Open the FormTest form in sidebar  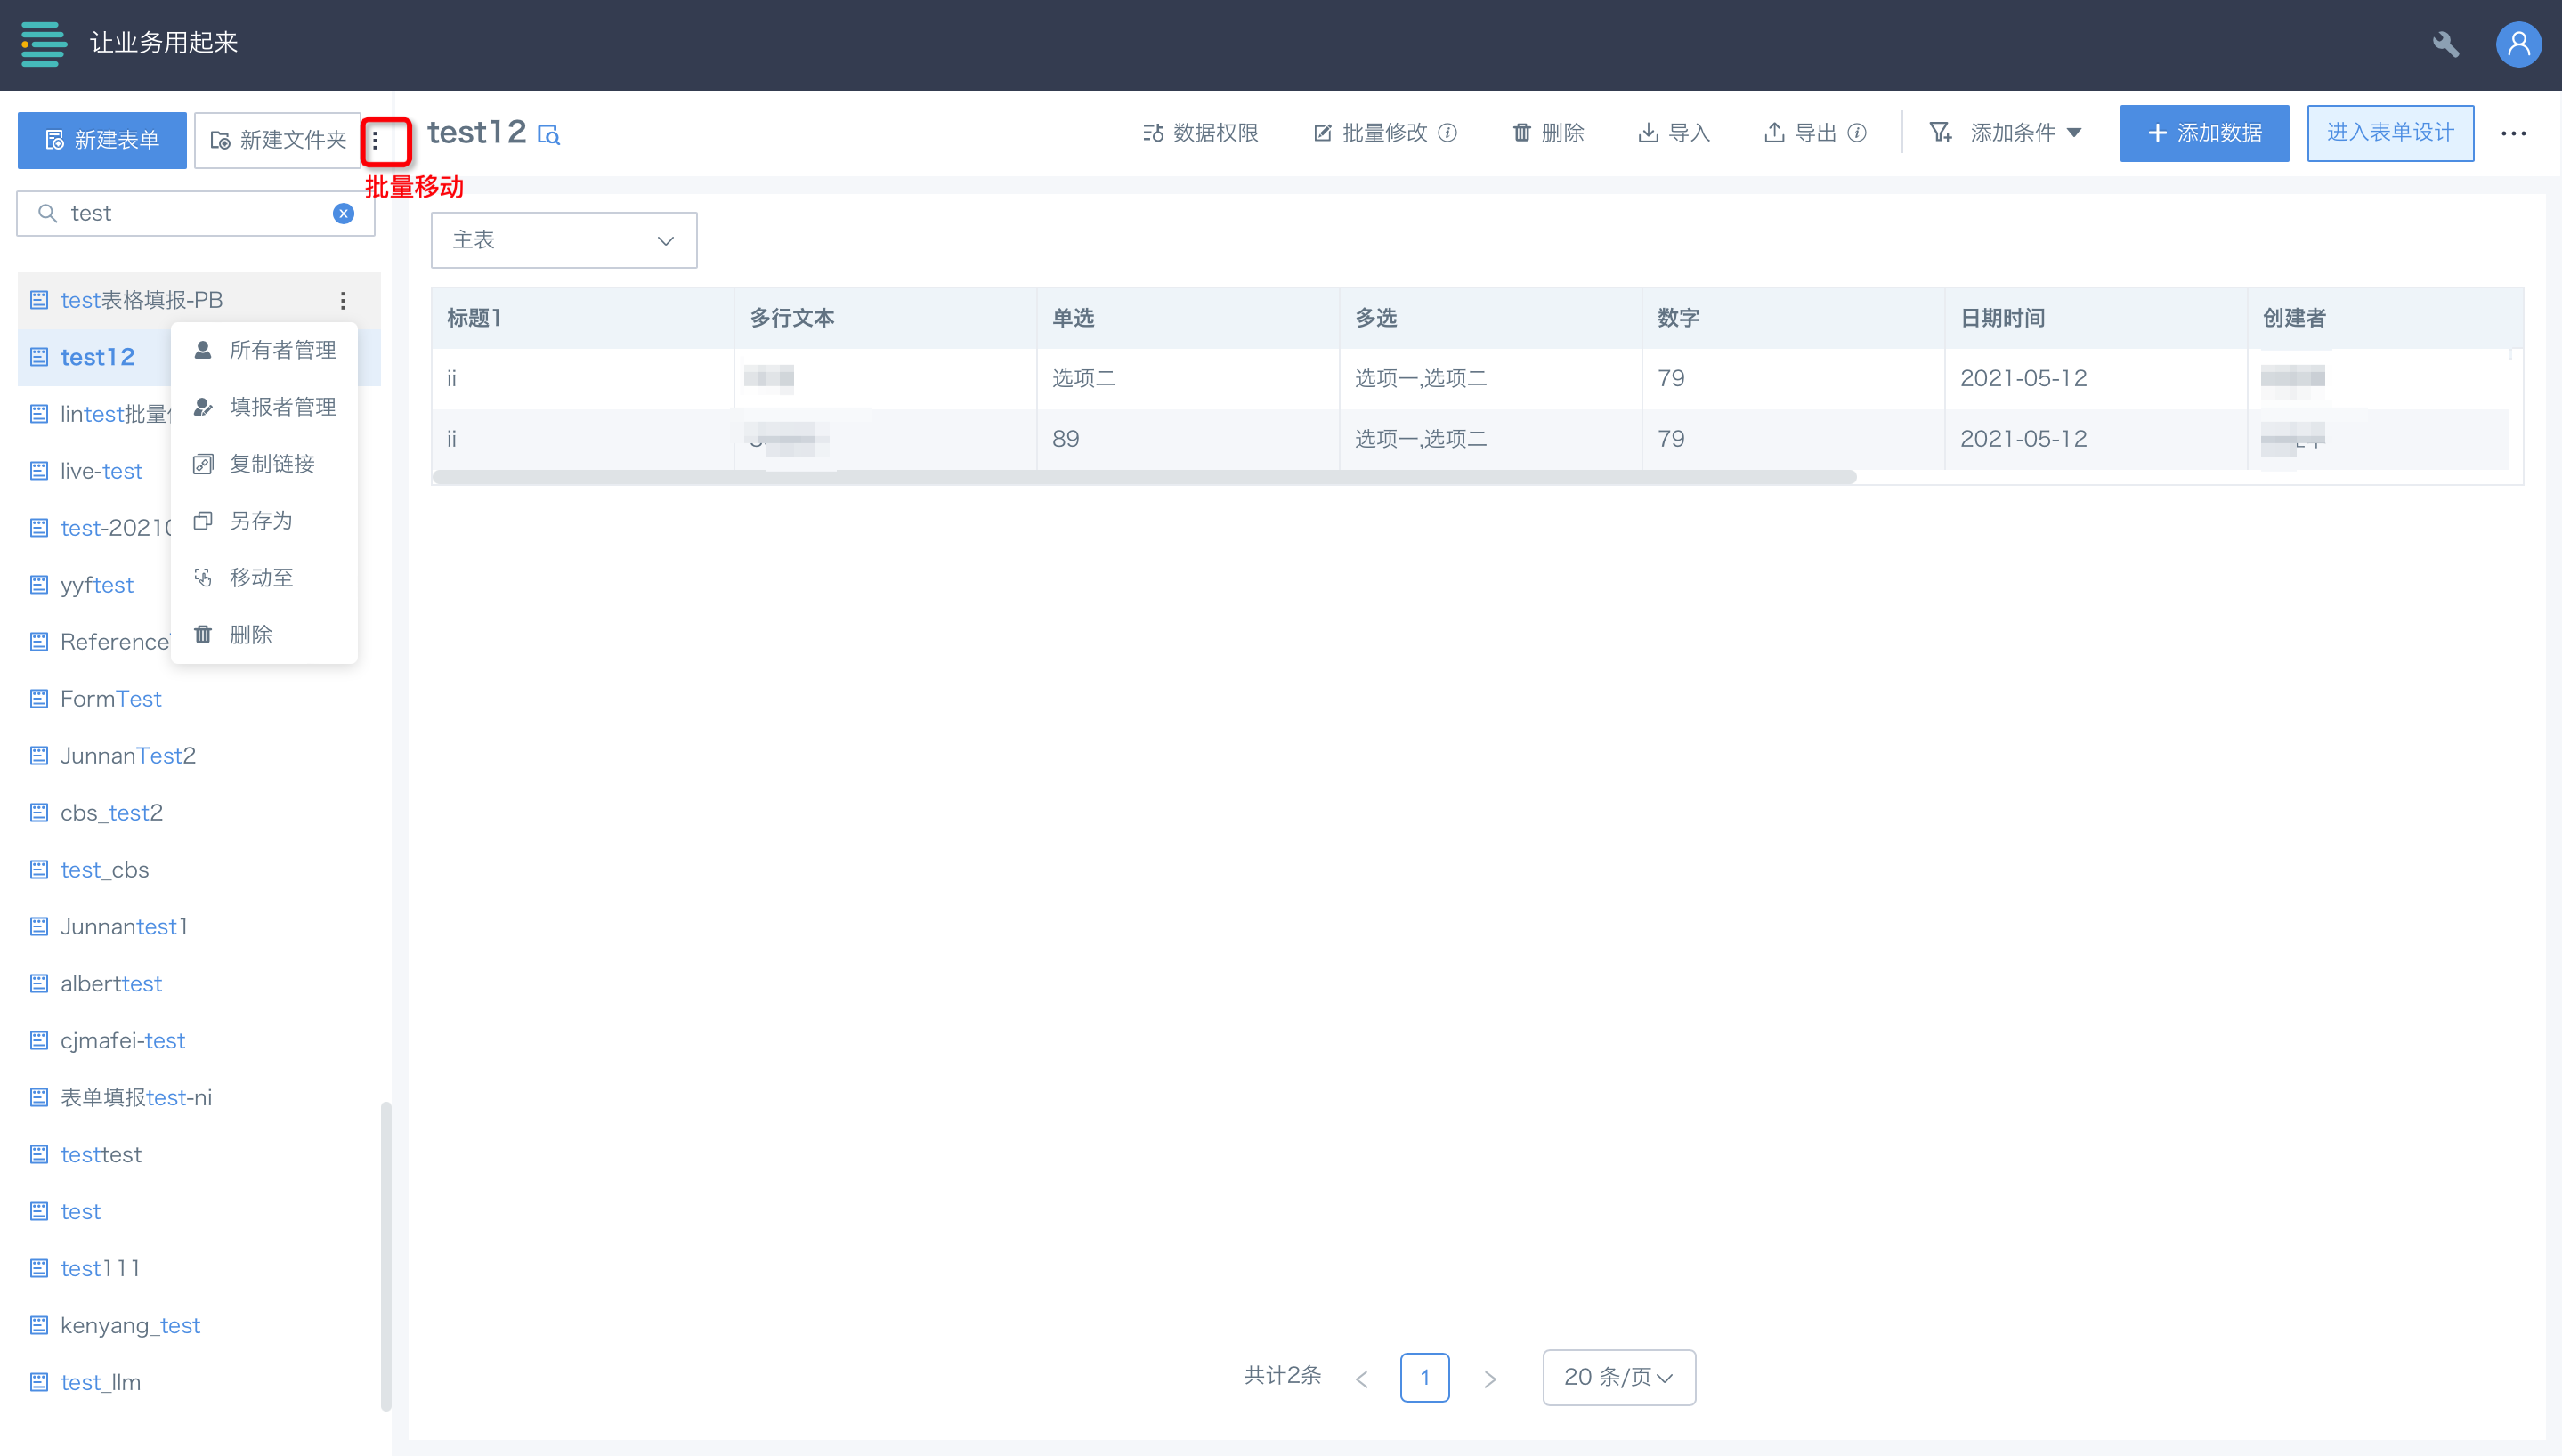coord(110,699)
